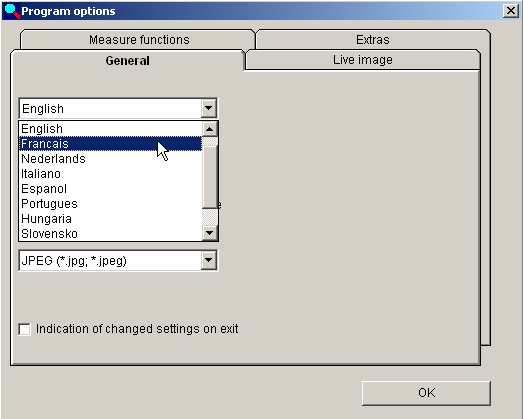Choose Nederlands from the language list

[110, 159]
